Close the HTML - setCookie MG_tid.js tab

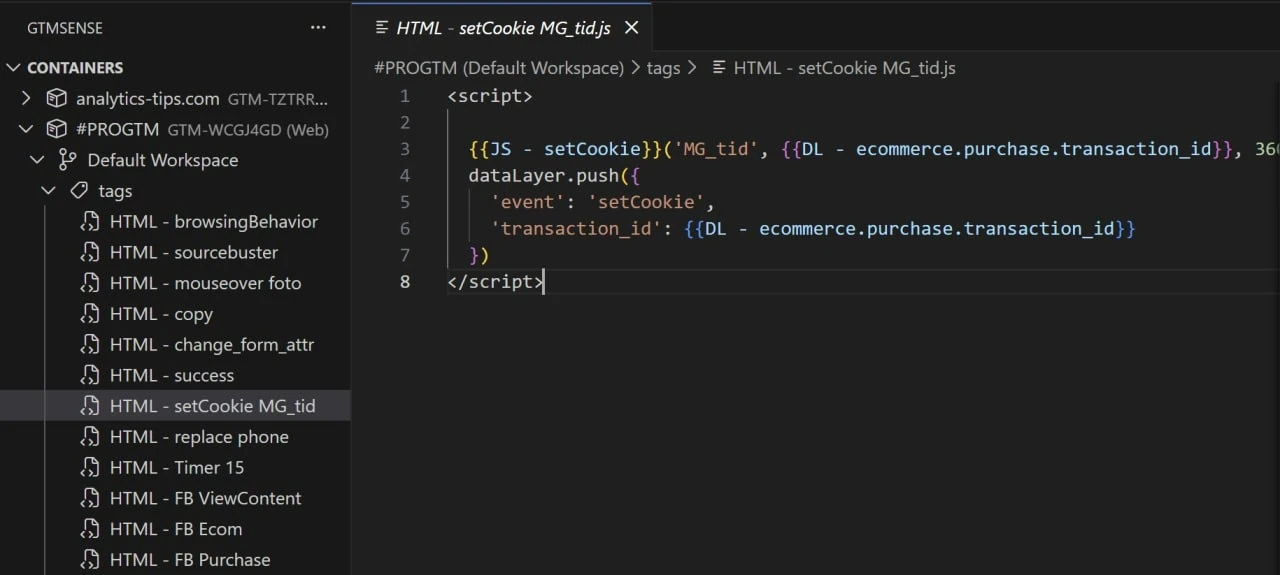pyautogui.click(x=631, y=28)
